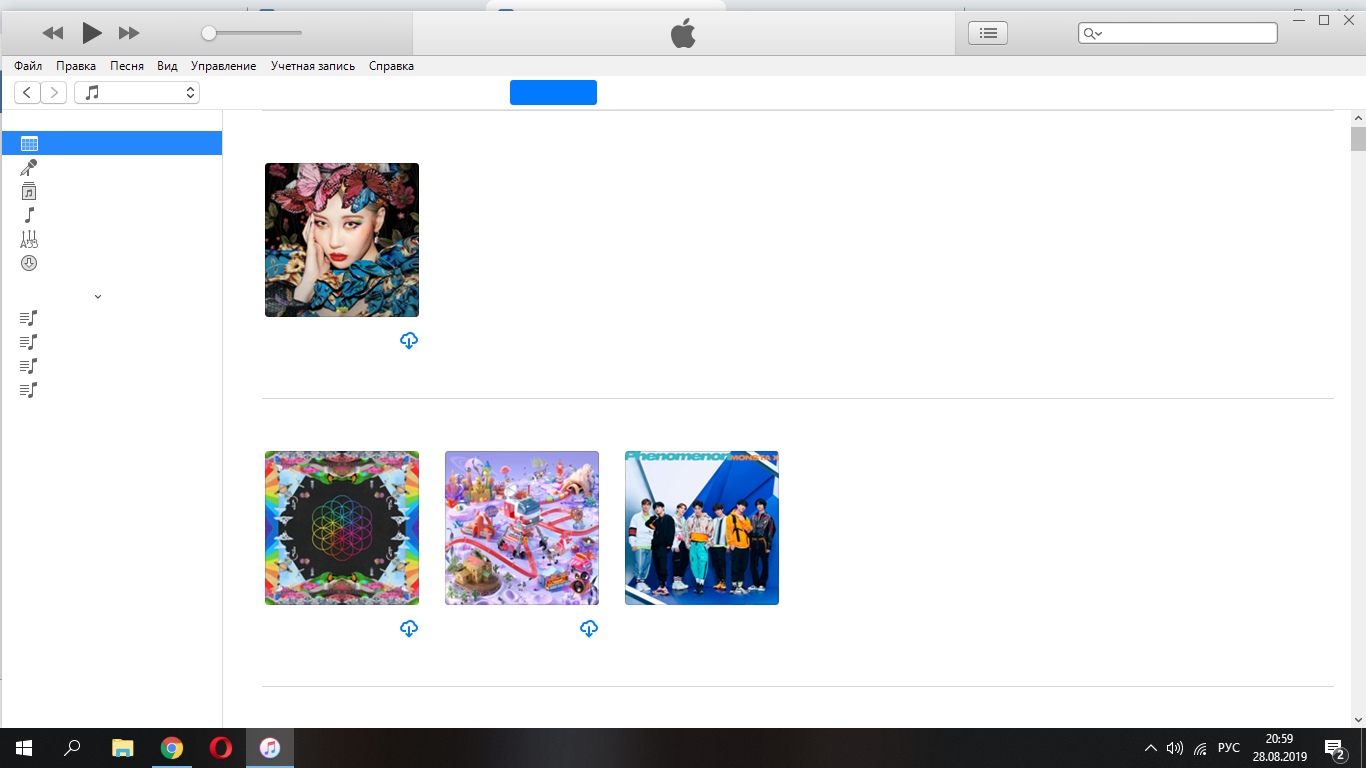
Task: Open the Учетная запись menu
Action: click(x=313, y=66)
